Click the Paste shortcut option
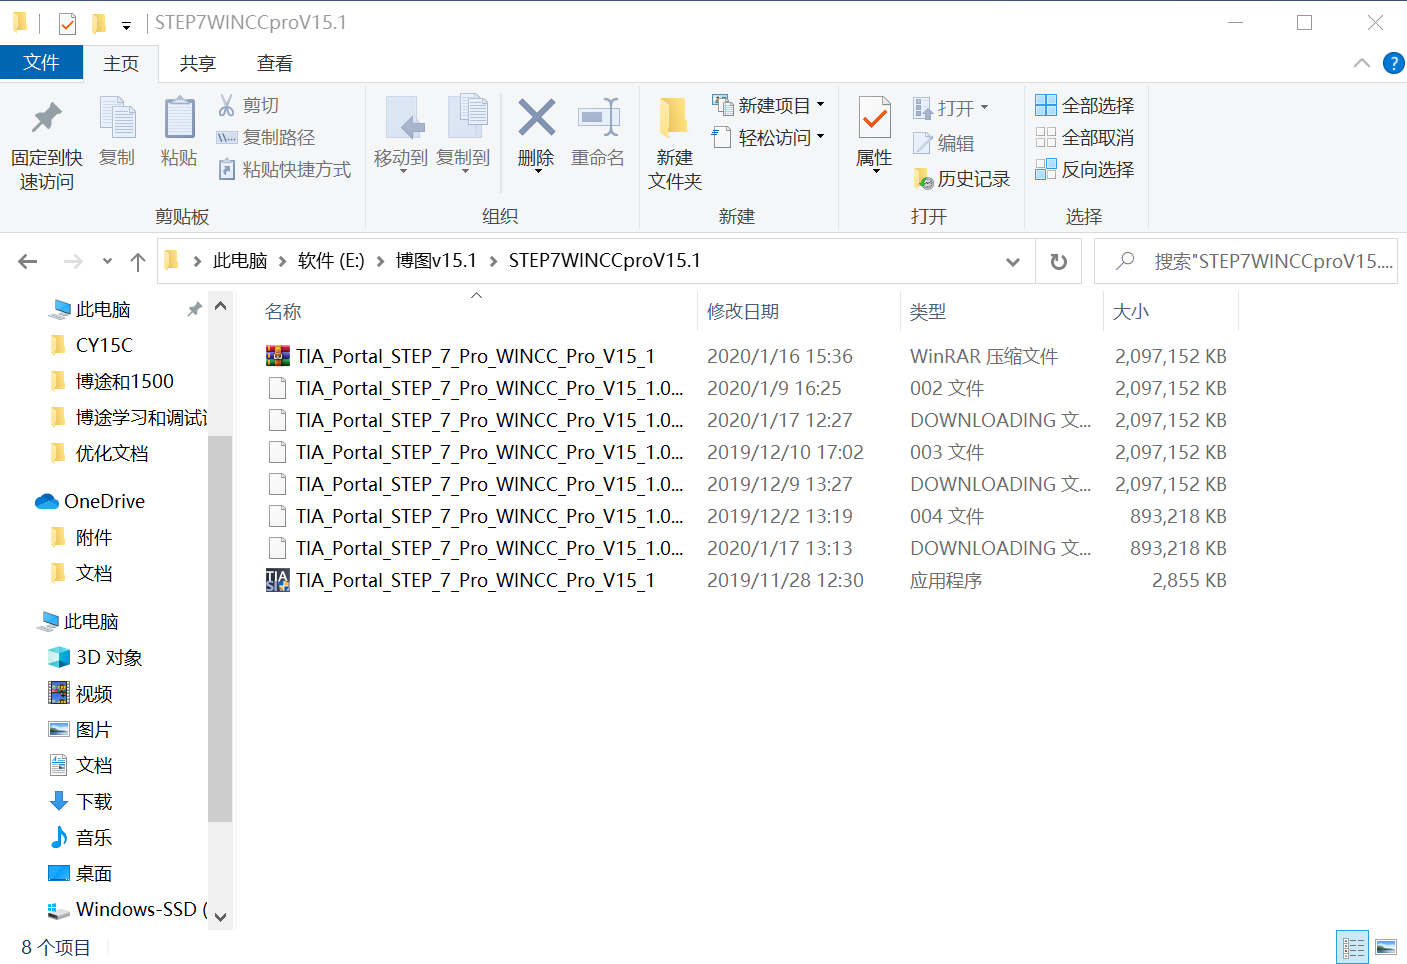This screenshot has width=1407, height=964. [x=285, y=169]
